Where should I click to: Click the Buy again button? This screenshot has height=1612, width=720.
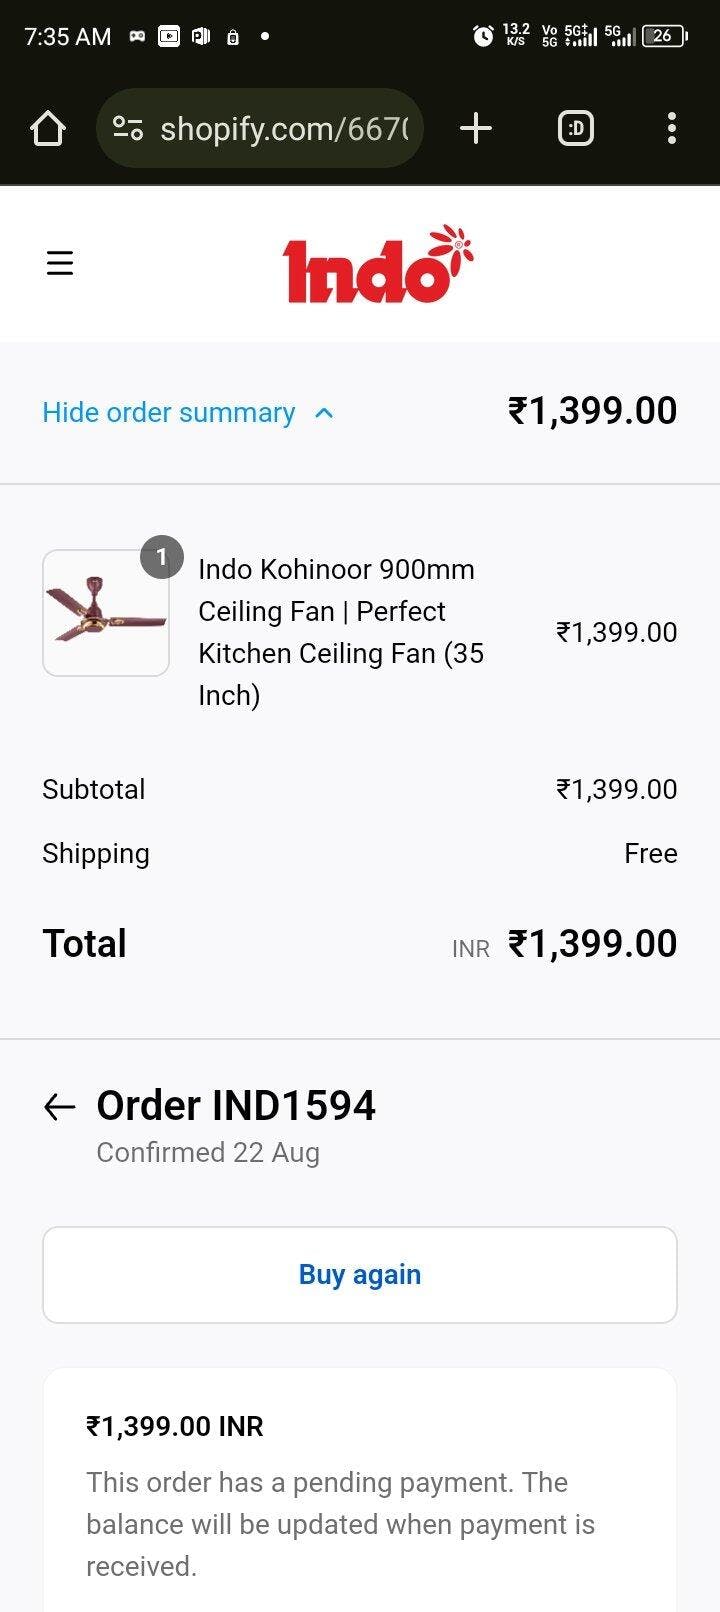(360, 1275)
